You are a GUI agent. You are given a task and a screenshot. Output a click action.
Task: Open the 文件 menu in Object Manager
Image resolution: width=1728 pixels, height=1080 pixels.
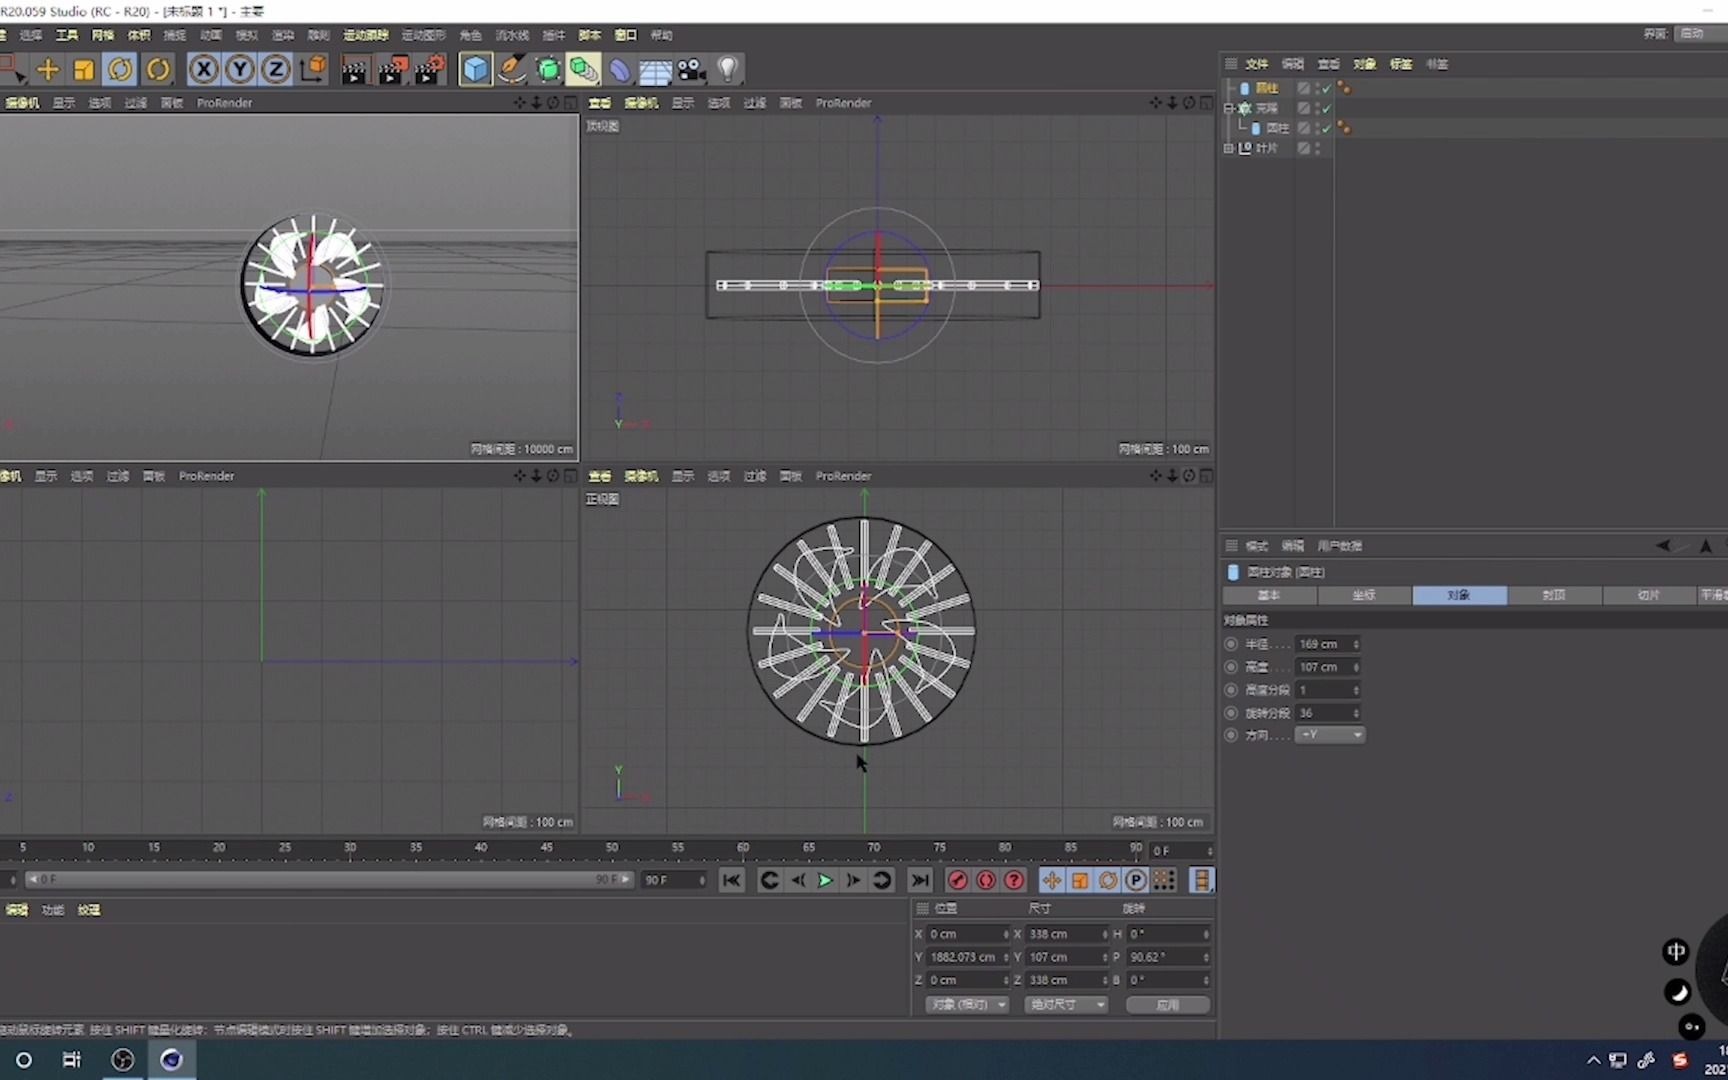(x=1257, y=64)
